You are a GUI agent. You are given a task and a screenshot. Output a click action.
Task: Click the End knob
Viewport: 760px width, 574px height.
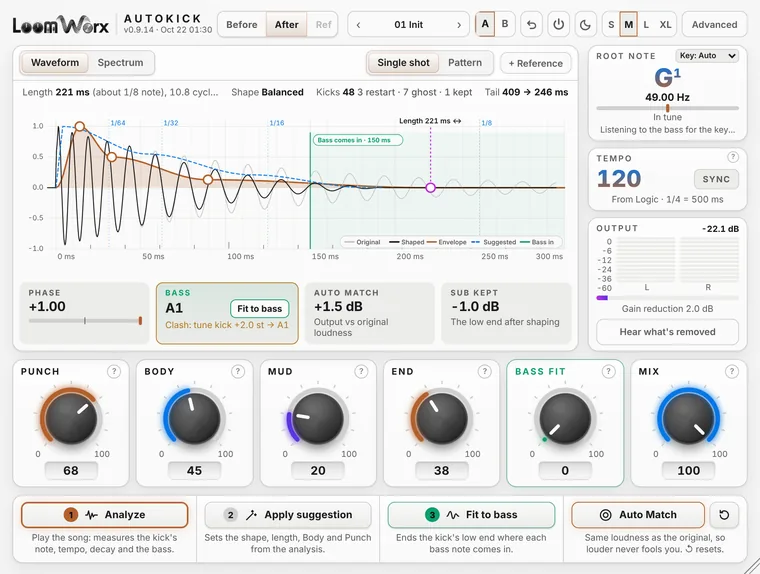point(442,418)
